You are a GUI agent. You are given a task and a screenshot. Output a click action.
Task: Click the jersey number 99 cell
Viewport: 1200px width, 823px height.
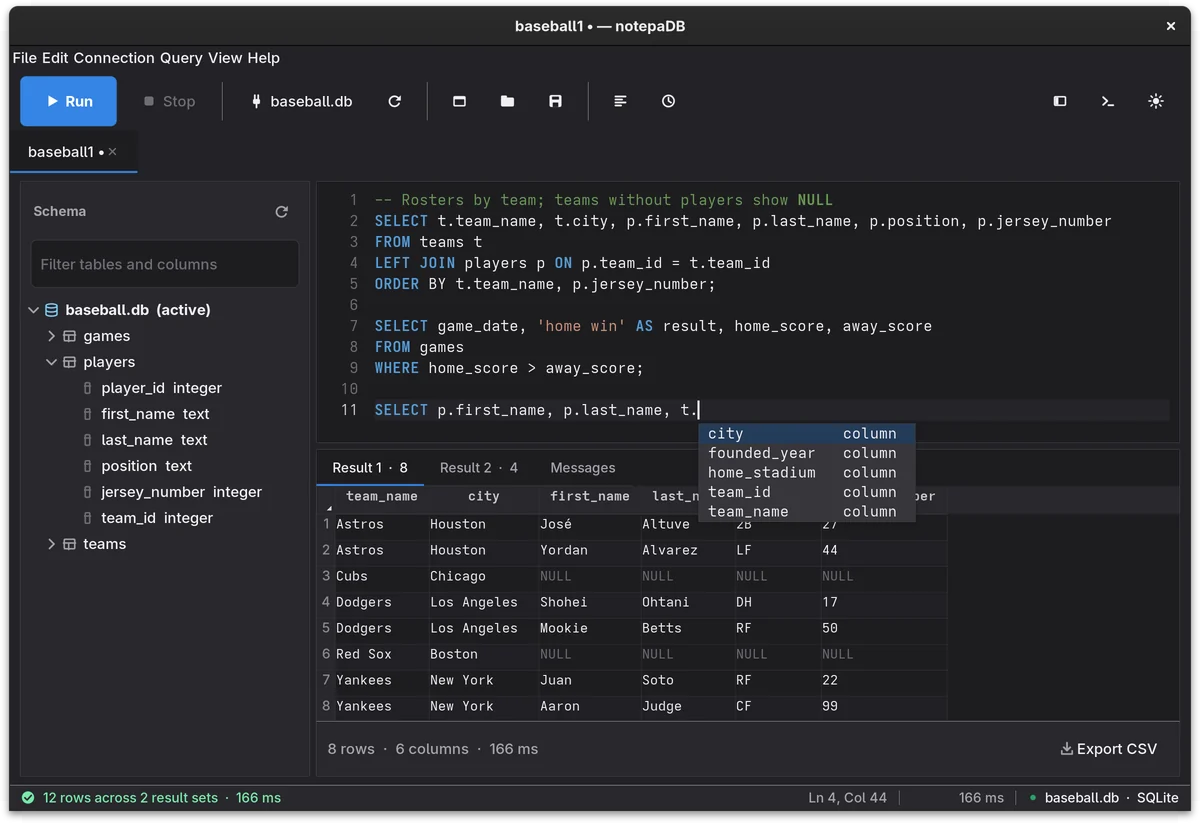[x=883, y=706]
